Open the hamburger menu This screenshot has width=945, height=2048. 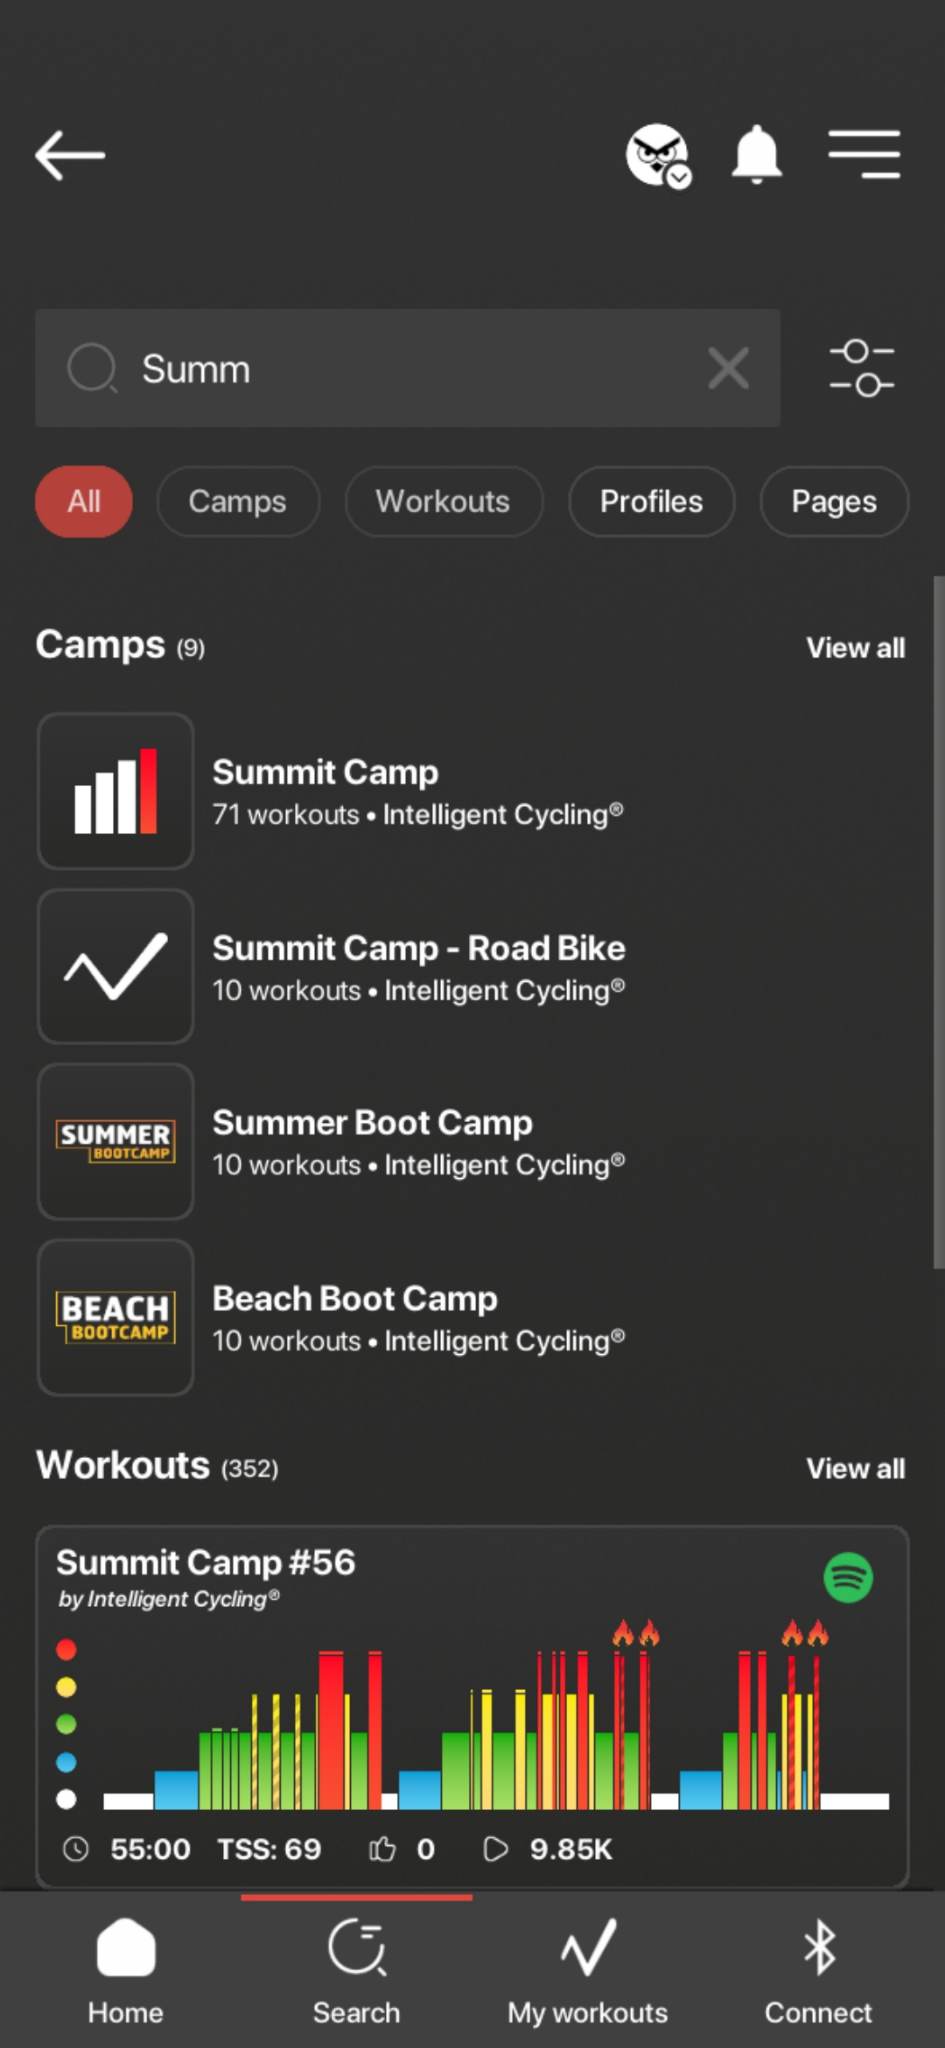coord(864,155)
